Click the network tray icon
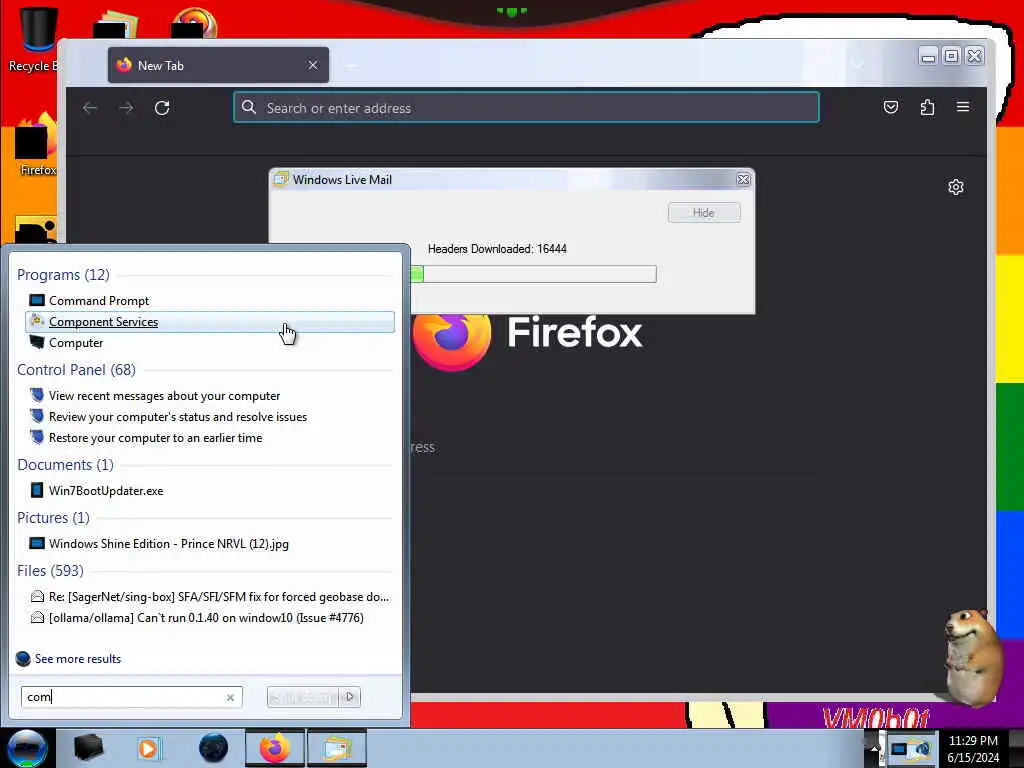Image resolution: width=1024 pixels, height=768 pixels. click(899, 749)
